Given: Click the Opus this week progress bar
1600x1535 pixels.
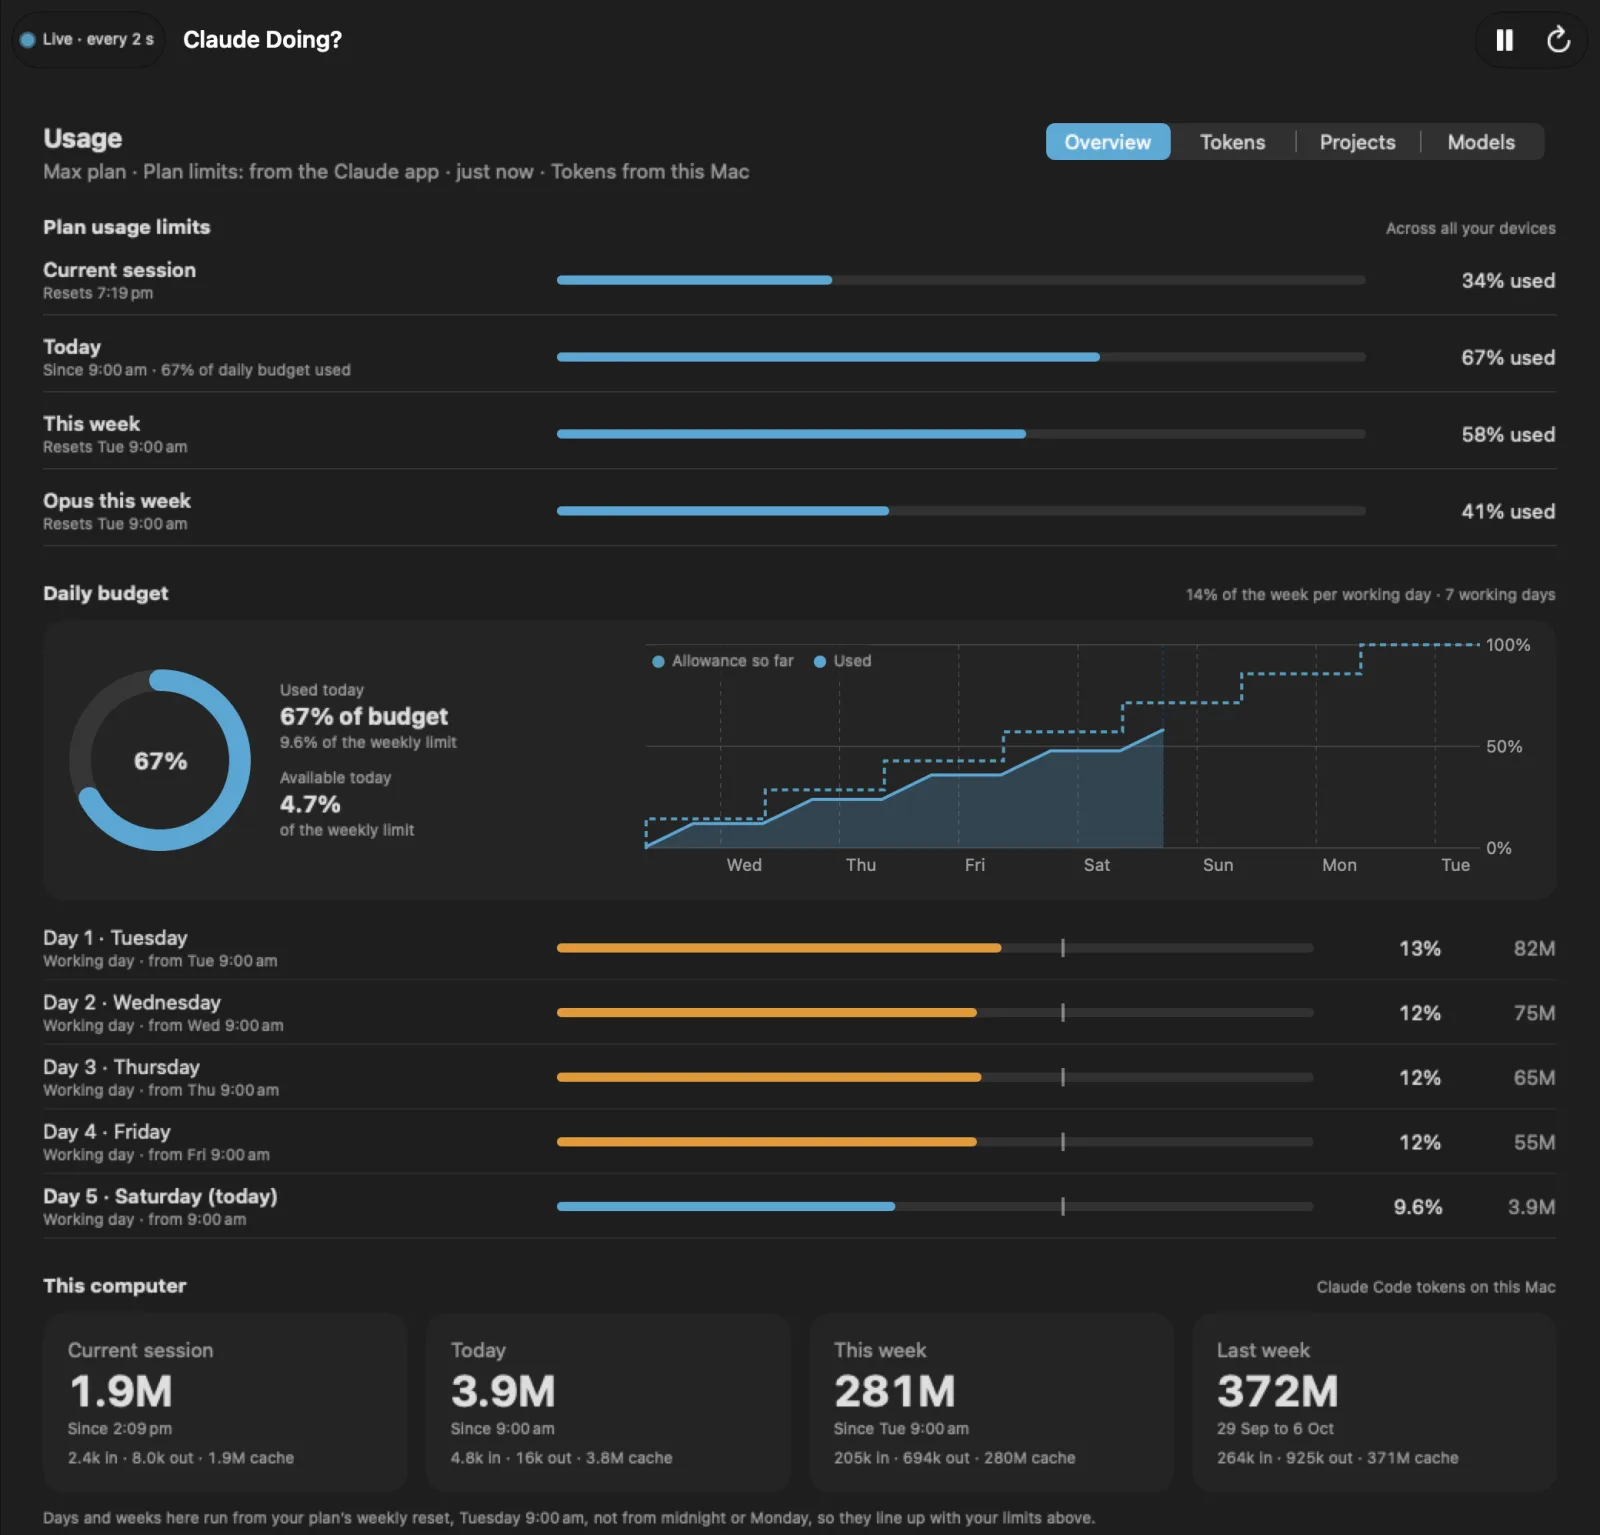Looking at the screenshot, I should tap(961, 511).
